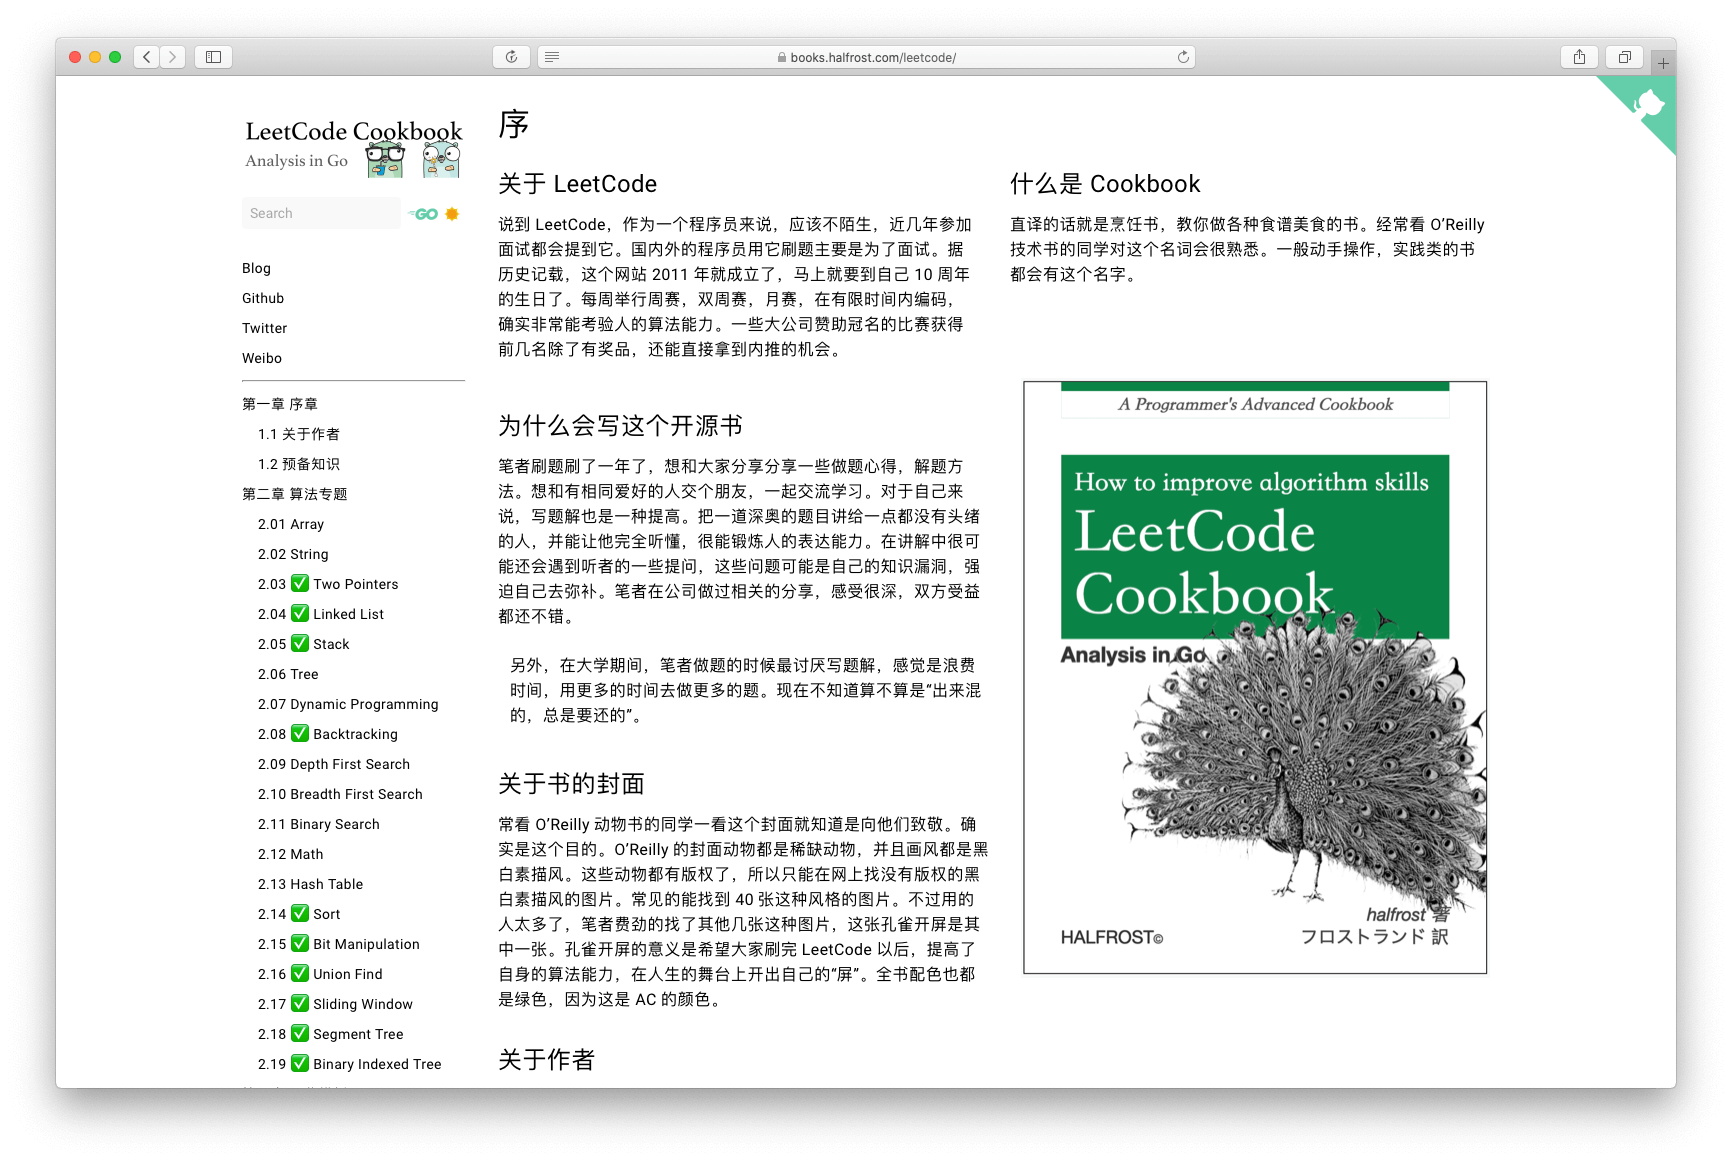Click the 关于书的封面 heading
This screenshot has width=1732, height=1162.
(x=571, y=784)
